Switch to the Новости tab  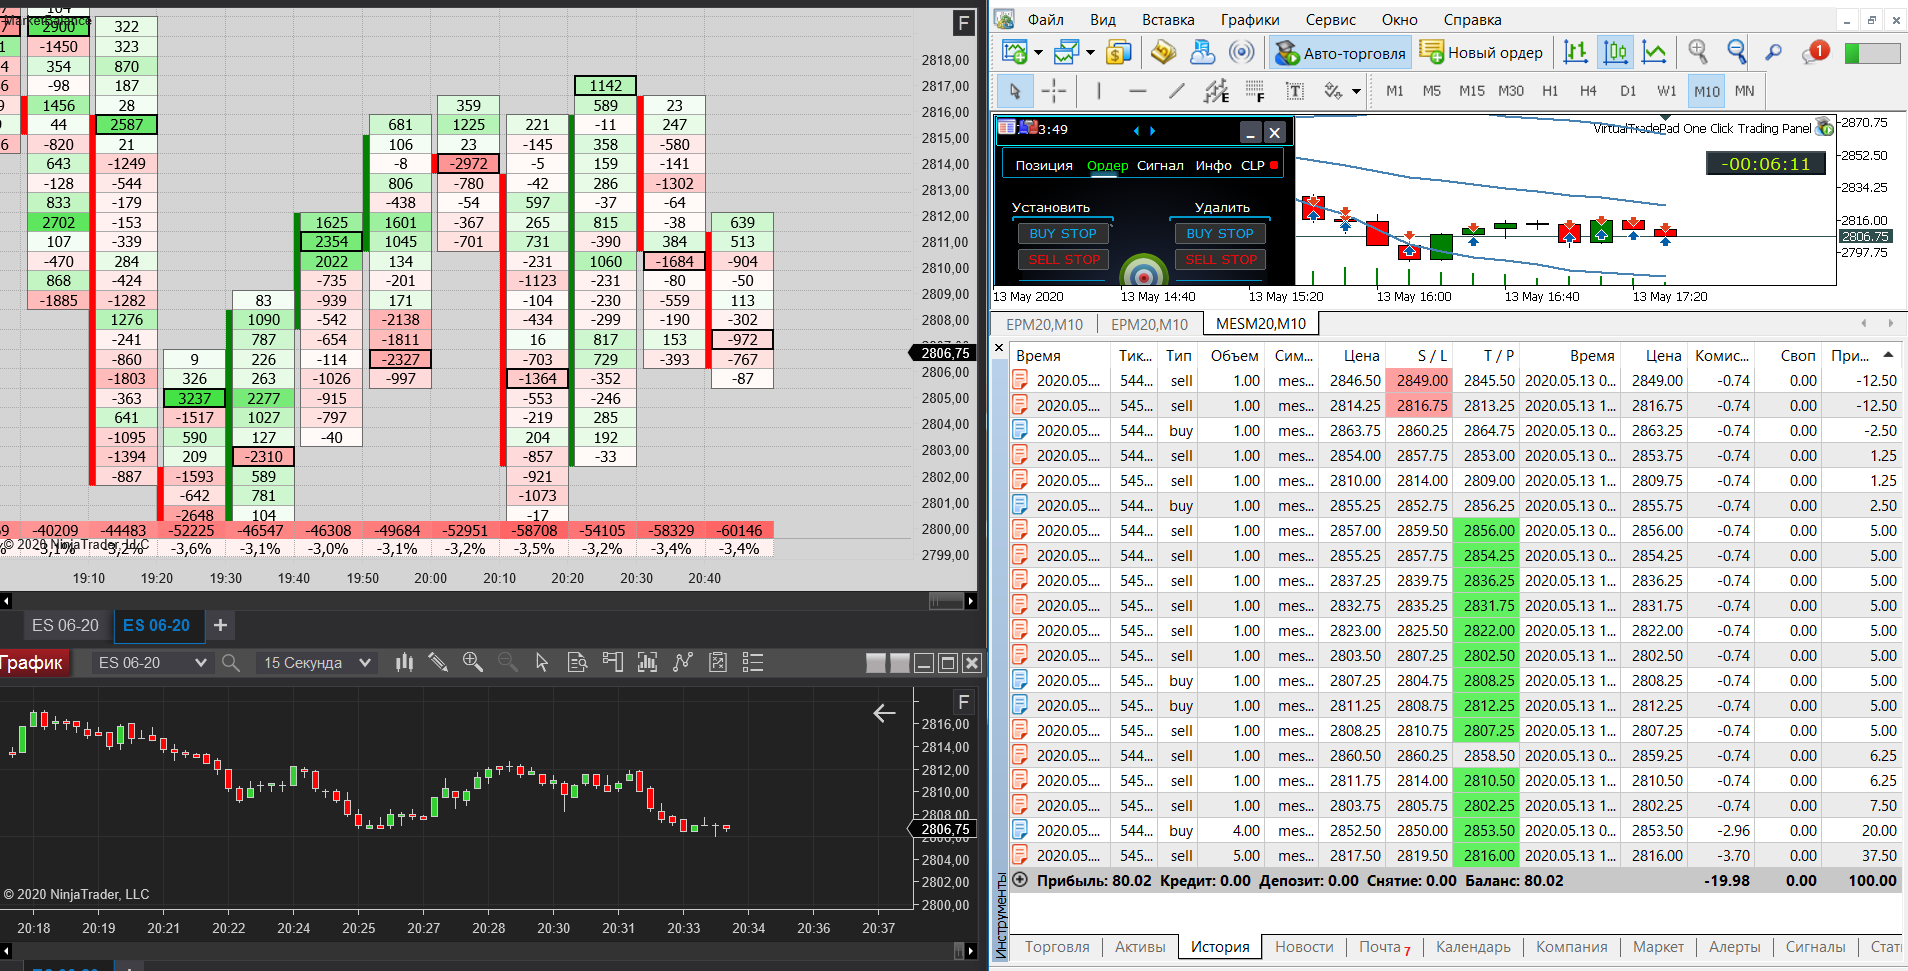(x=1304, y=946)
